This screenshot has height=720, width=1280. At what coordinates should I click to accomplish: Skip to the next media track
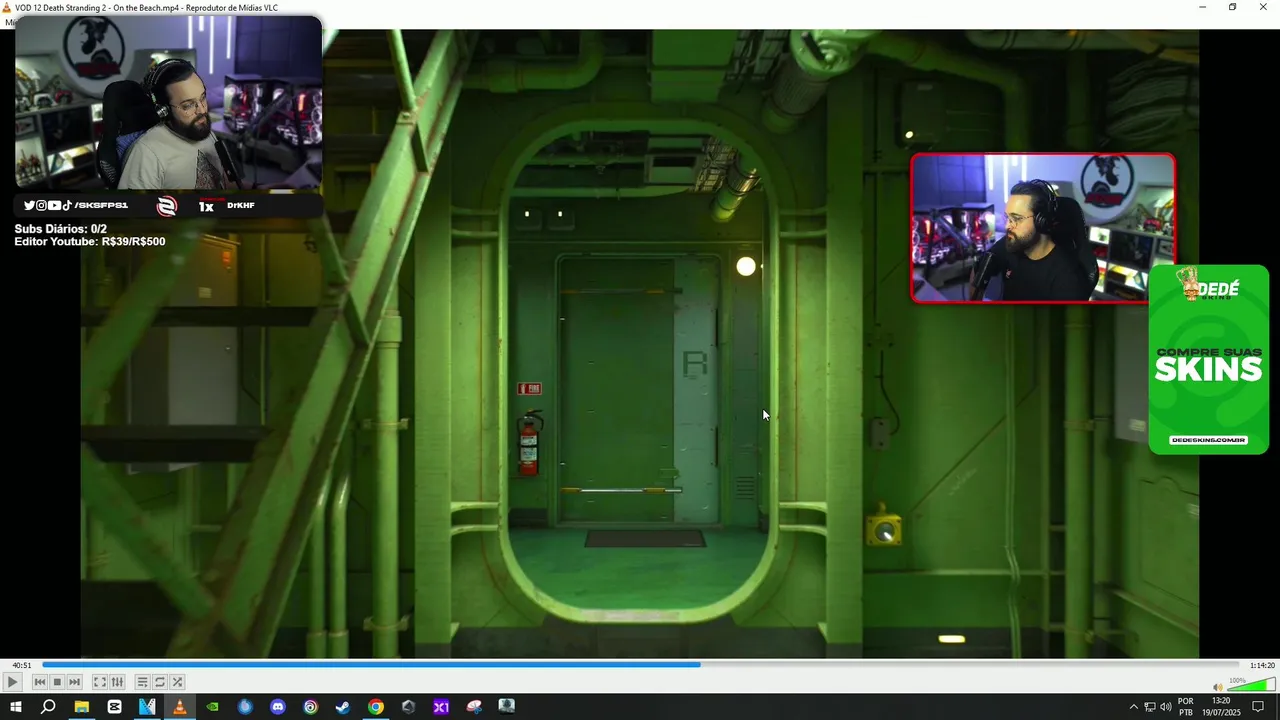tap(74, 682)
